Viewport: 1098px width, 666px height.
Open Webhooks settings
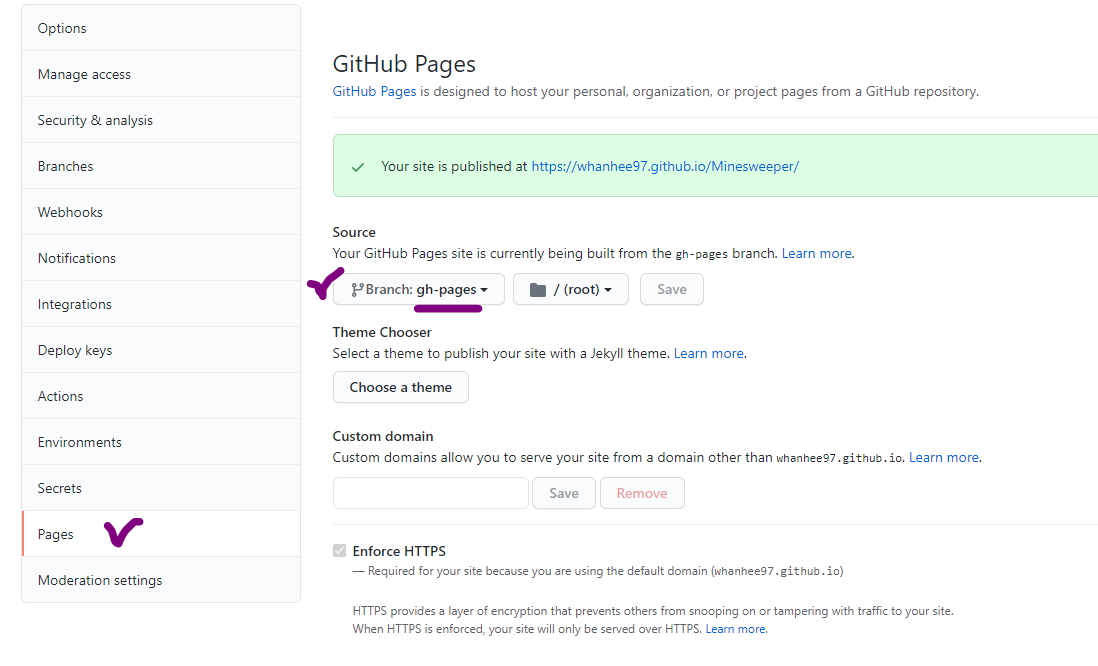[161, 212]
